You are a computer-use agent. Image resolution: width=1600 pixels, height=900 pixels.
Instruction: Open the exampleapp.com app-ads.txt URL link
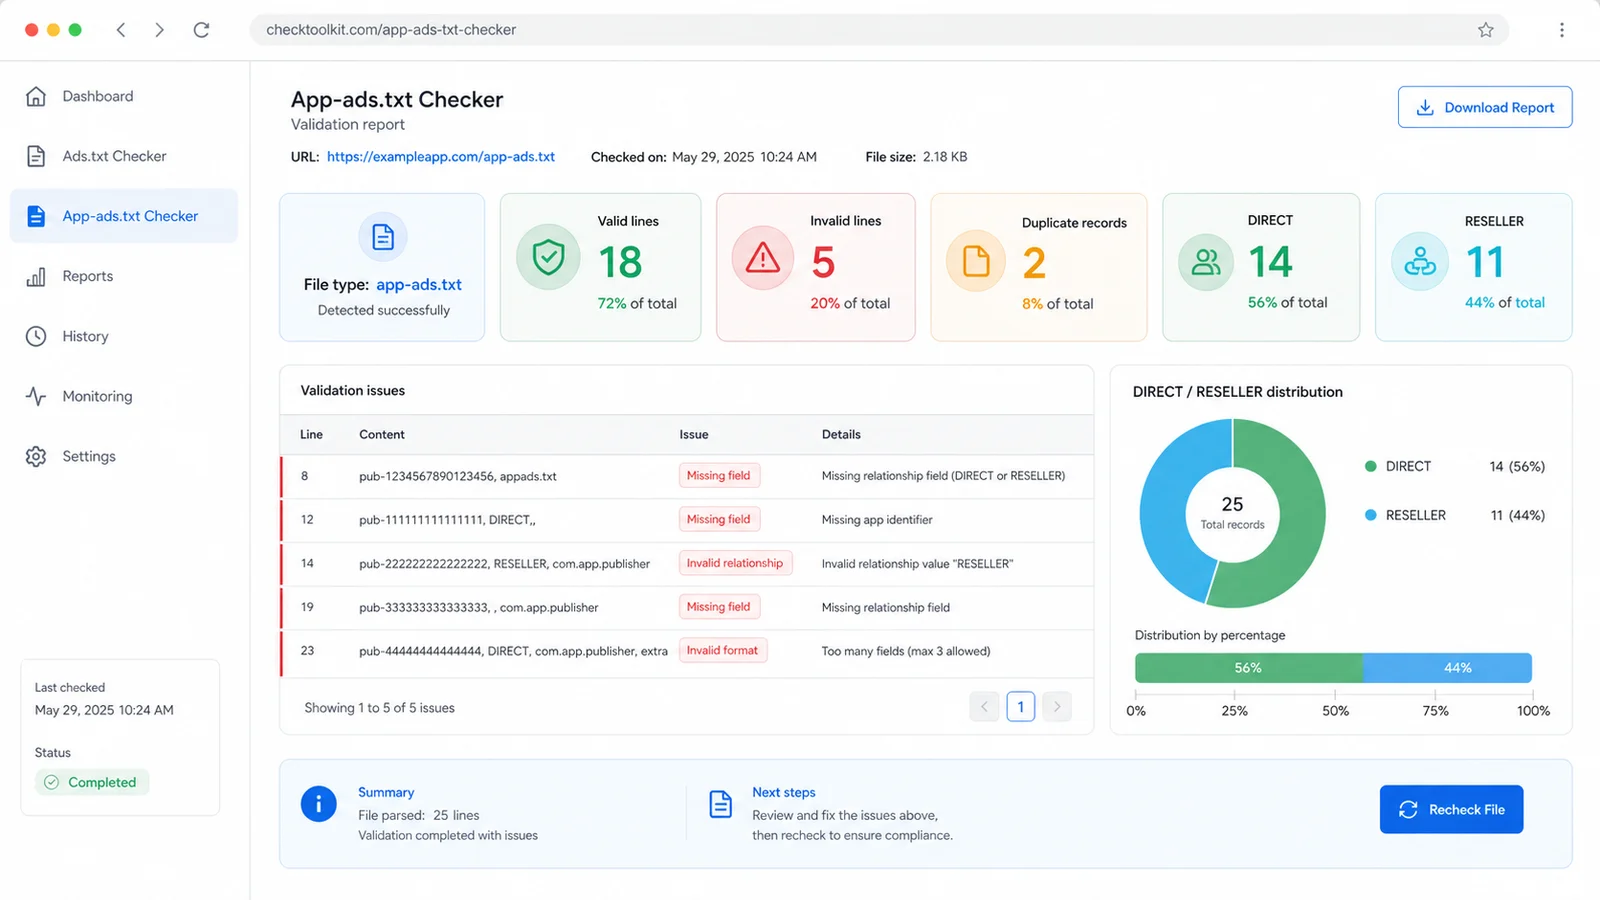[441, 157]
